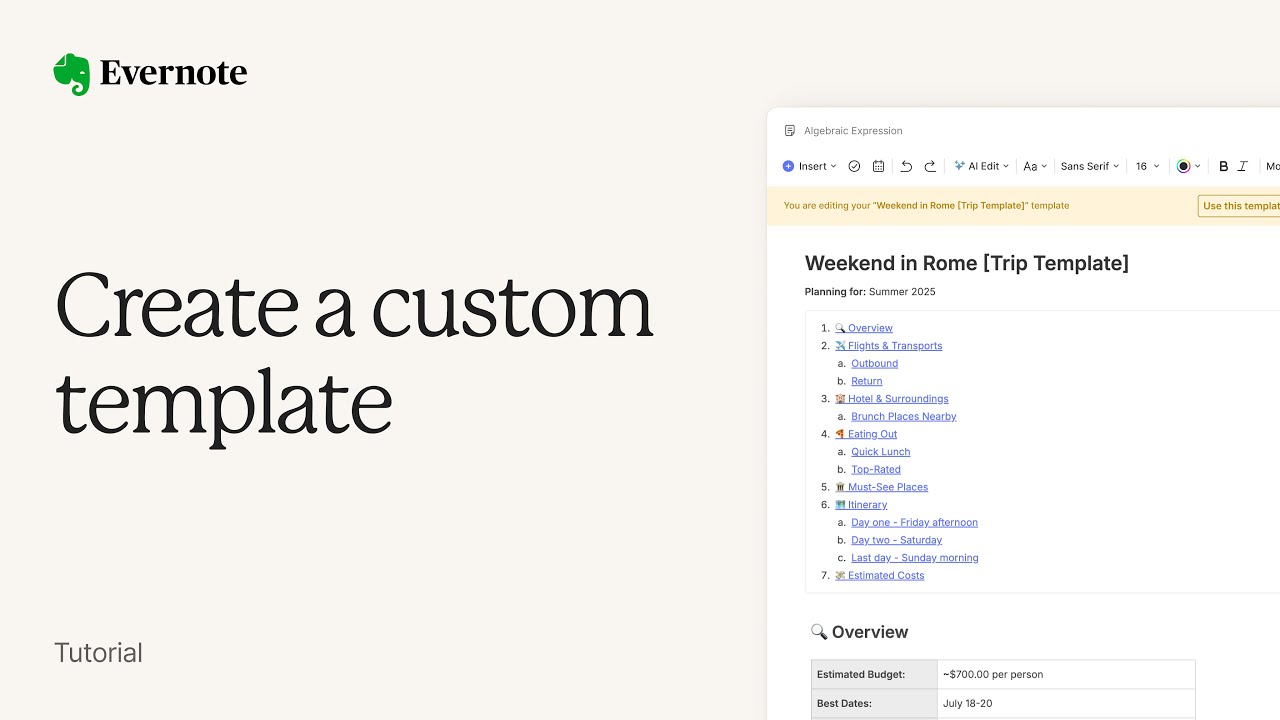Open Last day - Sunday morning link

click(915, 558)
